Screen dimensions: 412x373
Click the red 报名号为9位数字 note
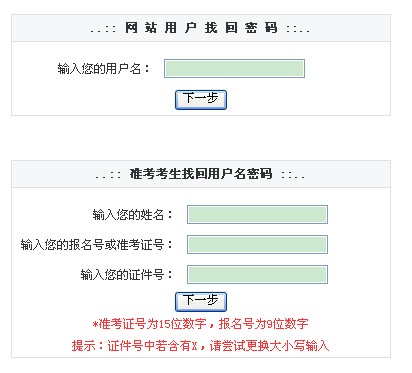(263, 324)
